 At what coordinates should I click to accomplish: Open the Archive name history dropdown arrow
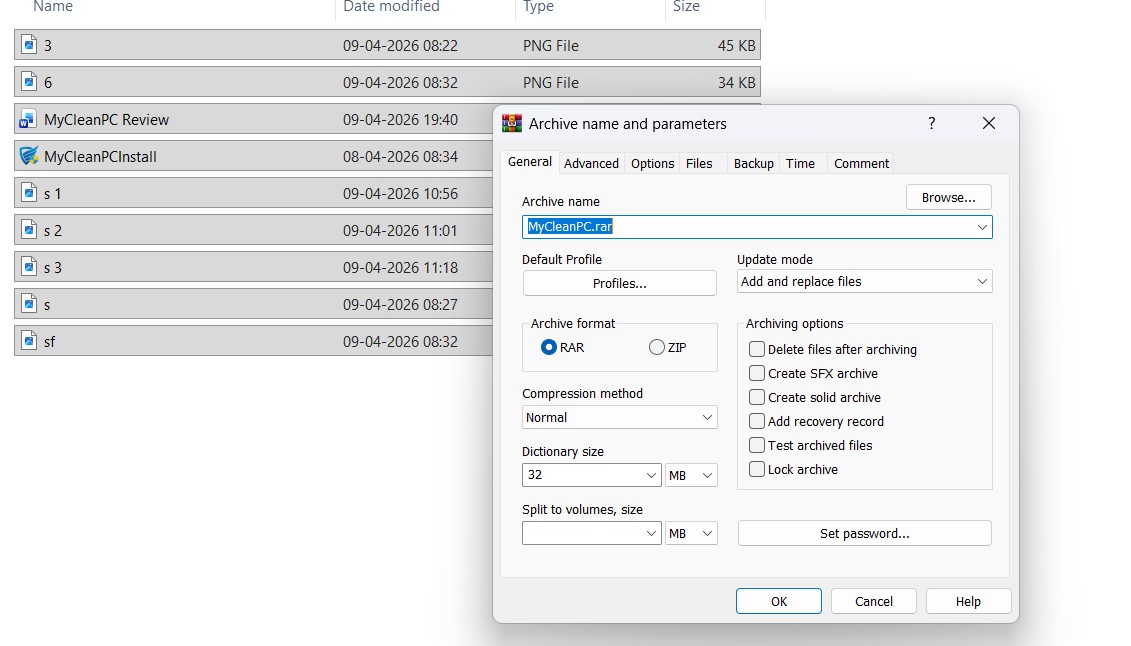pos(982,227)
